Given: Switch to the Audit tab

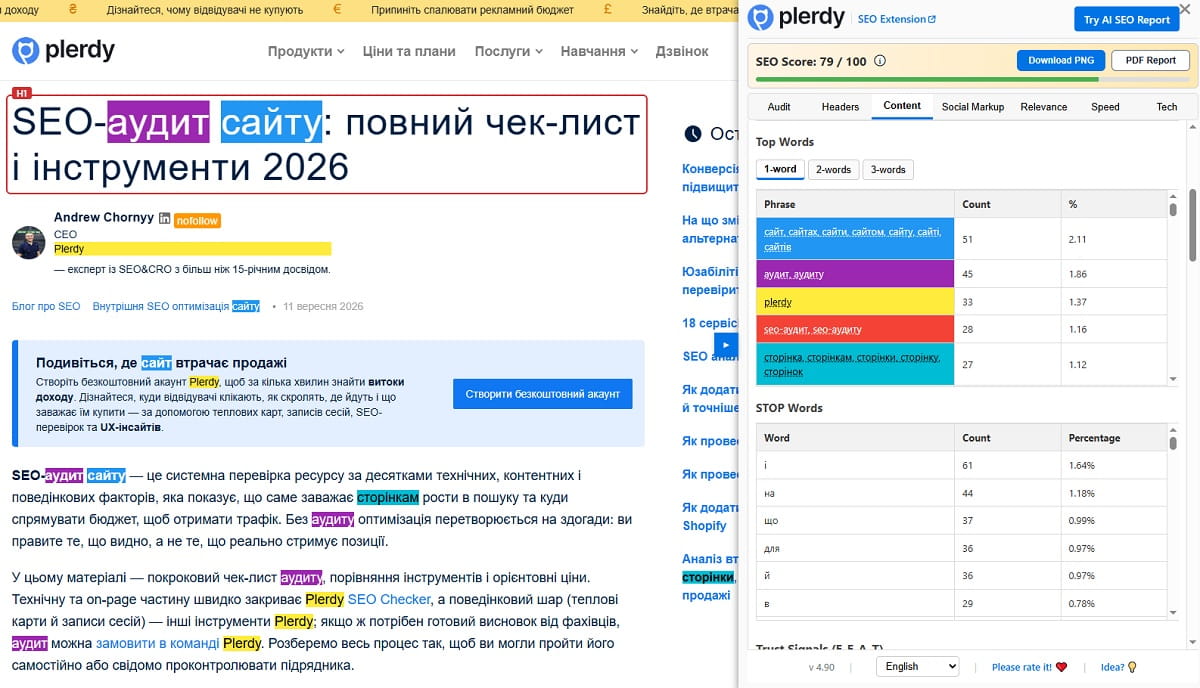Looking at the screenshot, I should [779, 106].
